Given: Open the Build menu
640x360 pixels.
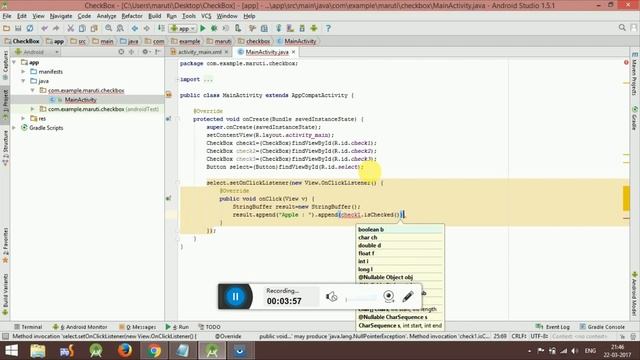Looking at the screenshot, I should click(154, 16).
